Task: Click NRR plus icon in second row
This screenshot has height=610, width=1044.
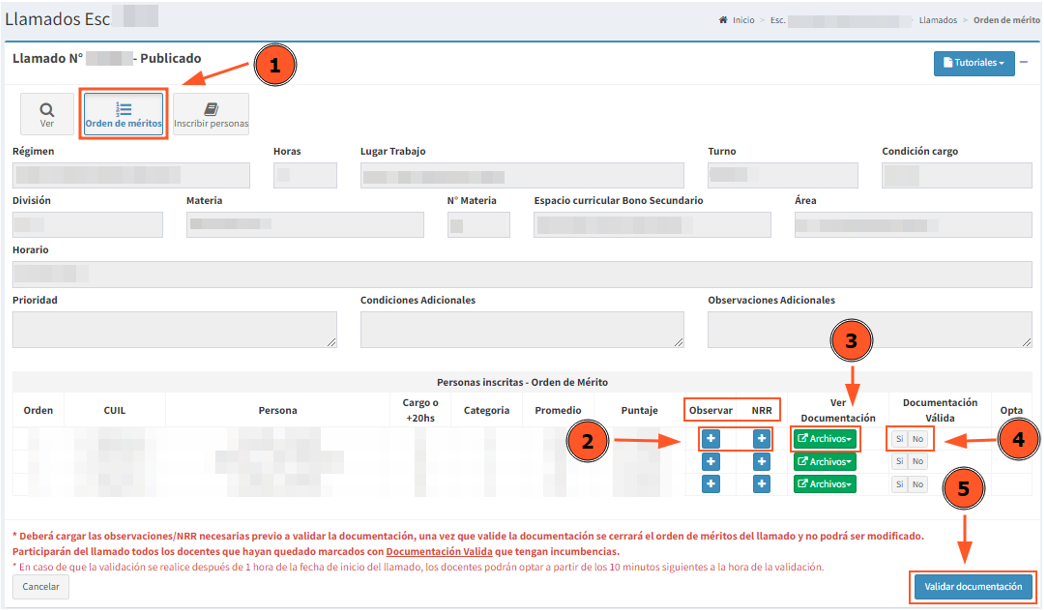Action: pos(761,461)
